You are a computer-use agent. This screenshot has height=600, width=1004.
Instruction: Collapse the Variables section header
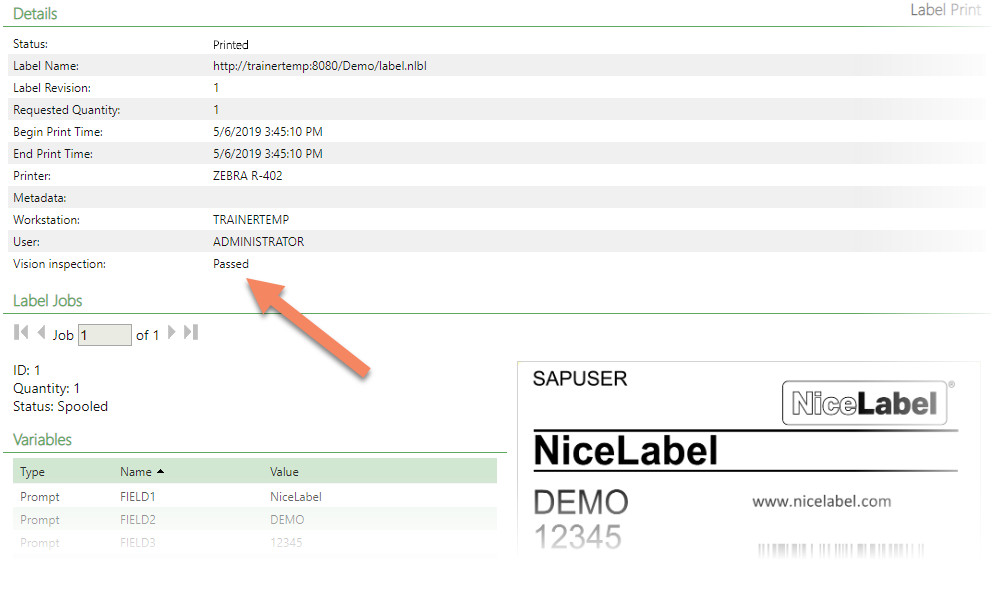point(42,440)
